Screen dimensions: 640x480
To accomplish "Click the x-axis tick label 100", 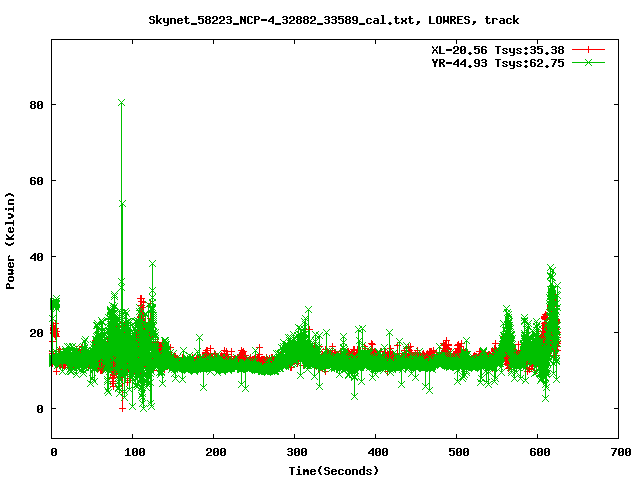I will click(135, 452).
